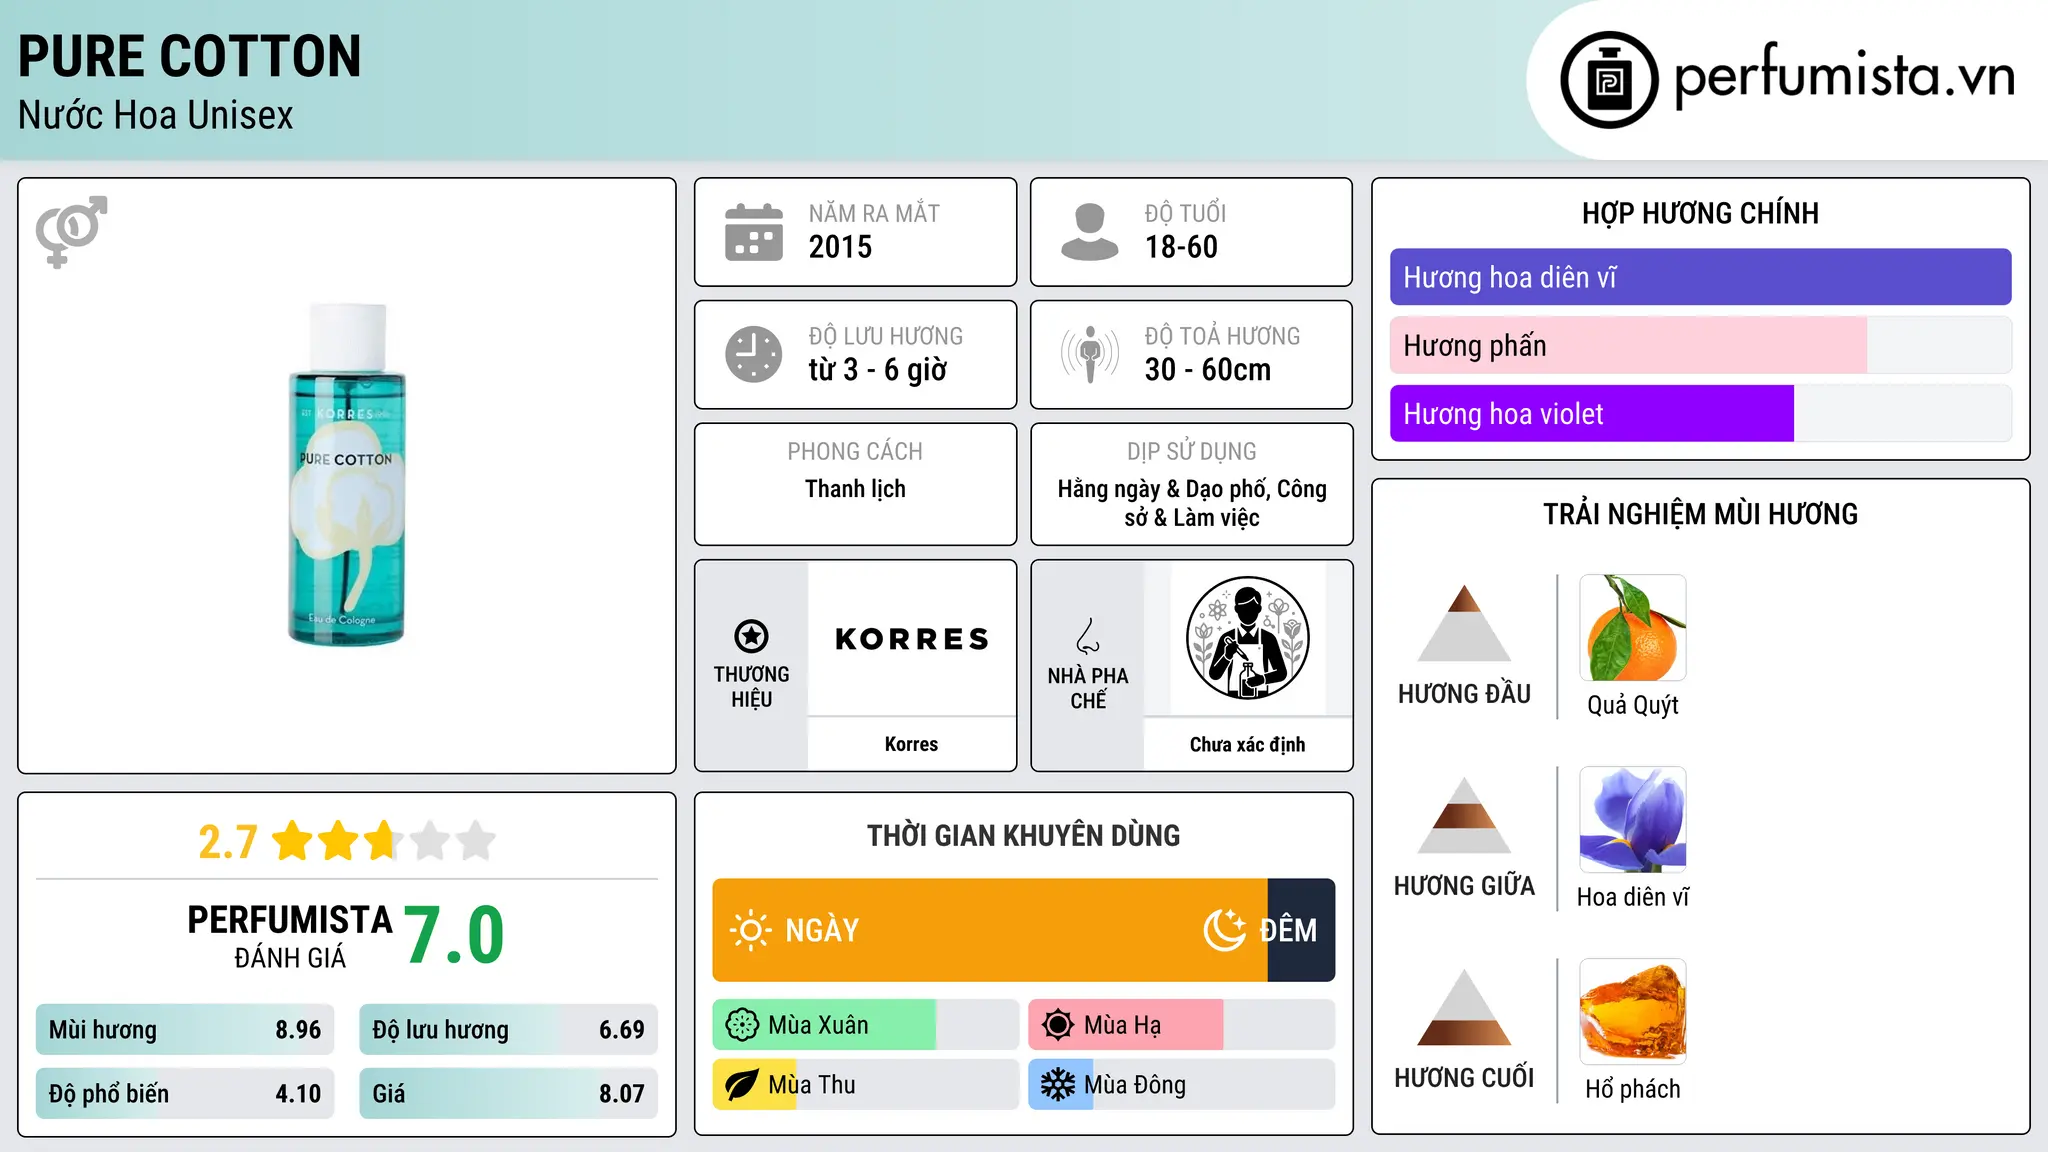Click the Hoa diên vĩ note label
The image size is (2048, 1152).
[1633, 897]
